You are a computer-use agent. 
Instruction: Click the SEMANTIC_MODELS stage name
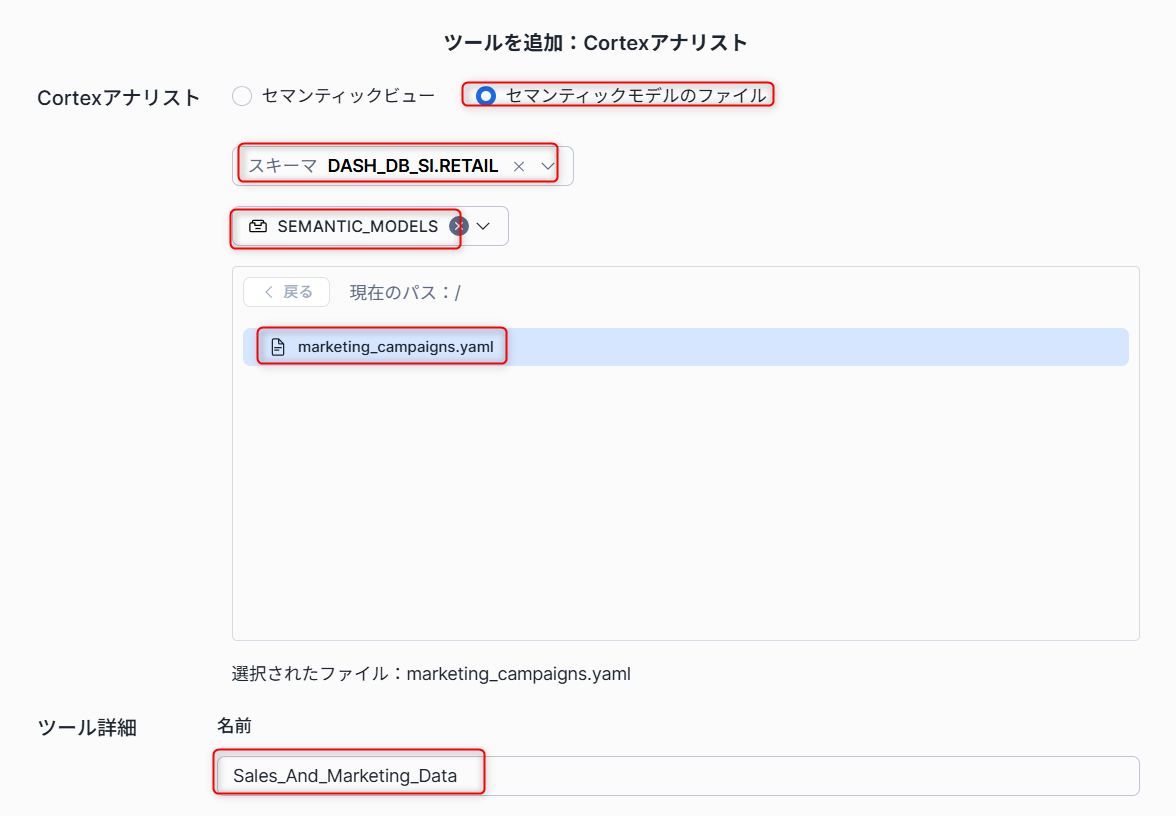[x=357, y=226]
